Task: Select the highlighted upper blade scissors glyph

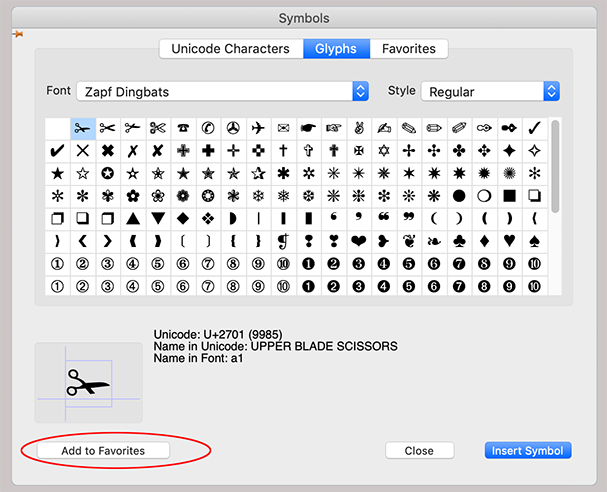Action: [83, 128]
